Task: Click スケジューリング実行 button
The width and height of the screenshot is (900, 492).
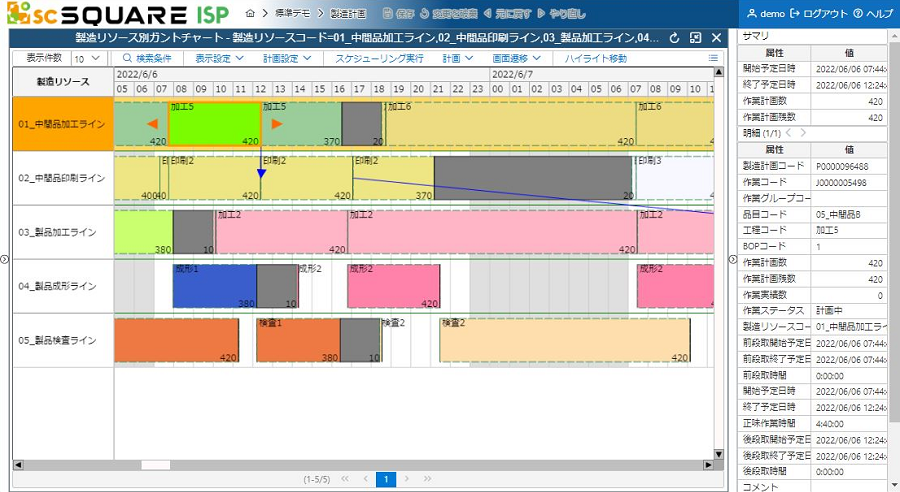Action: pyautogui.click(x=379, y=59)
